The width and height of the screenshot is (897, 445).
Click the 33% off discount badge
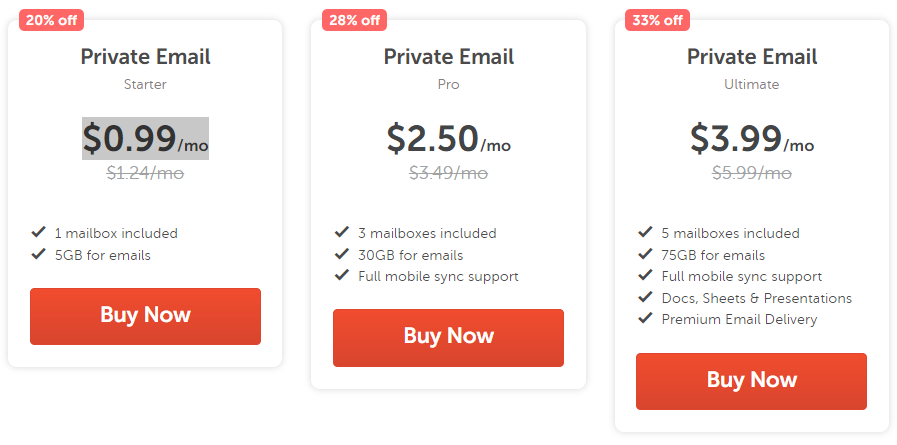coord(657,20)
